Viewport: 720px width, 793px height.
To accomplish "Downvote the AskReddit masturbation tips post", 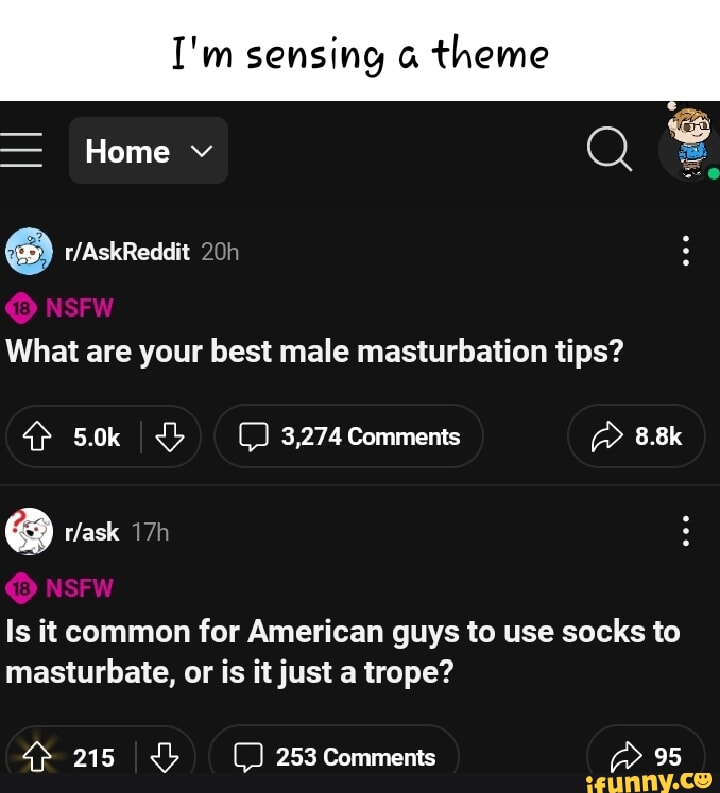I will tap(170, 437).
